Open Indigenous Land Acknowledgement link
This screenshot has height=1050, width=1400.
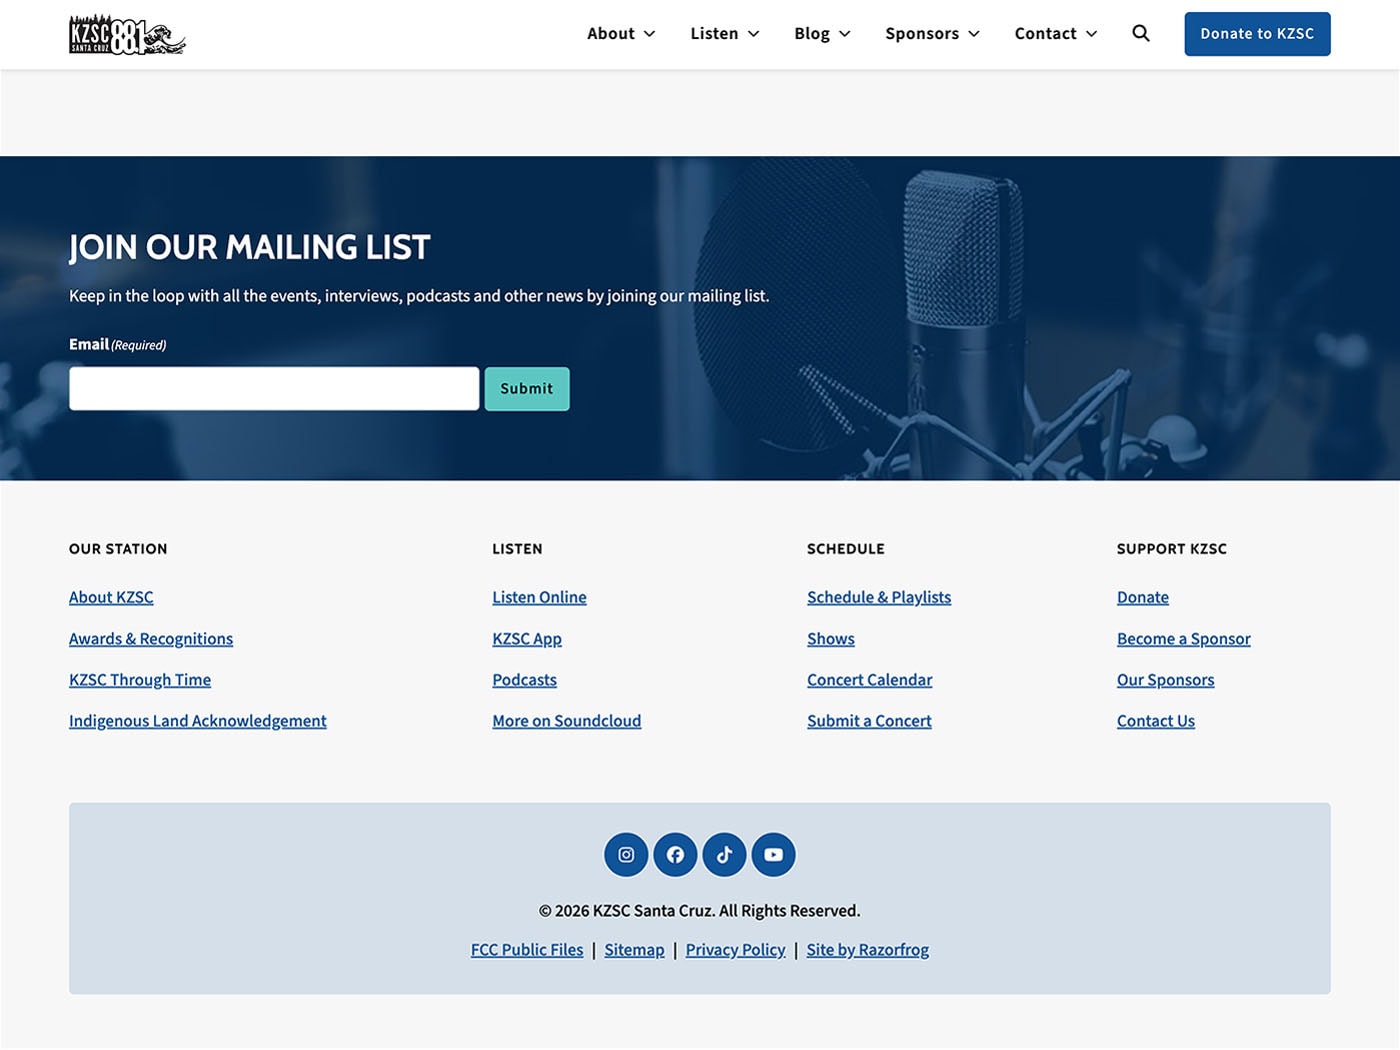coord(198,721)
